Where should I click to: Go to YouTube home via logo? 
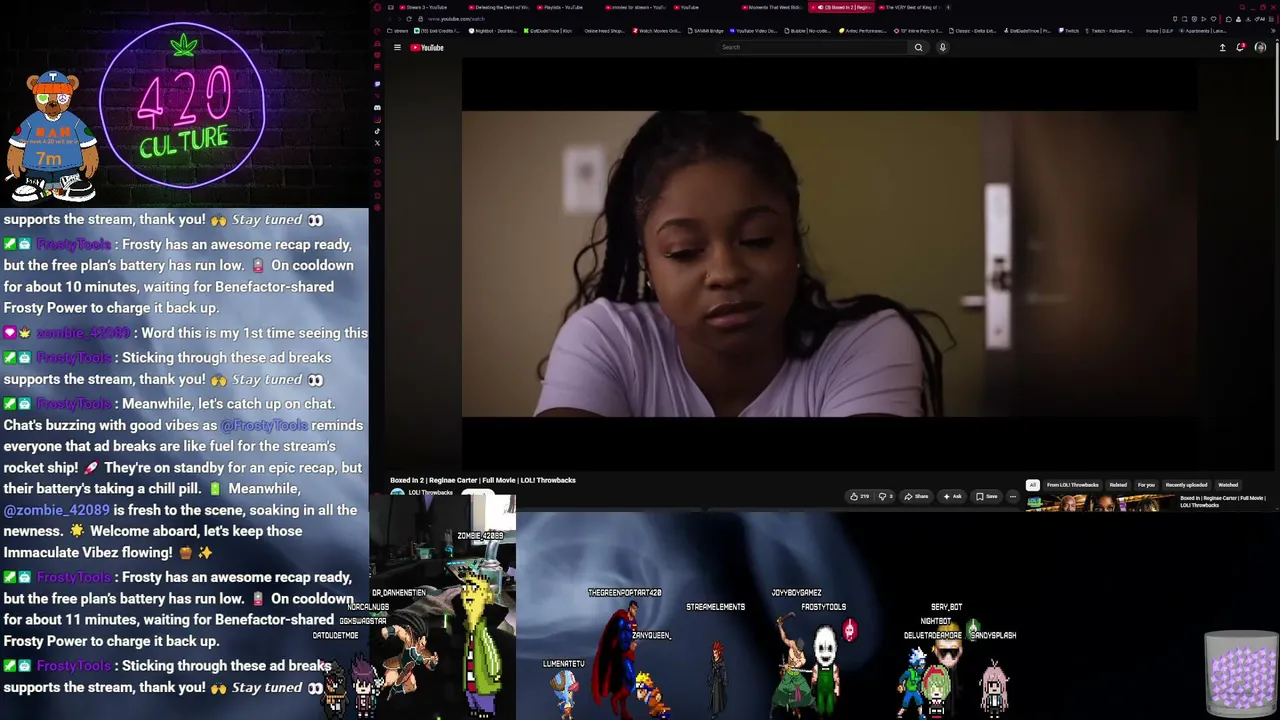pyautogui.click(x=427, y=47)
